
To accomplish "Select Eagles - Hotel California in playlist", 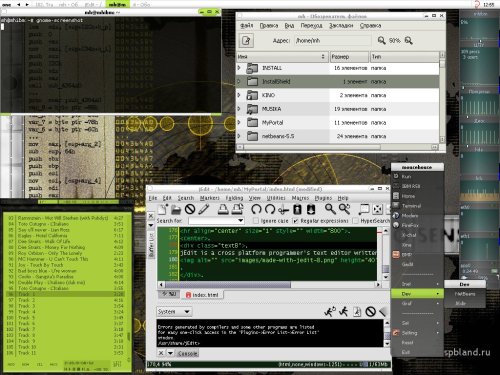I will pos(65,236).
